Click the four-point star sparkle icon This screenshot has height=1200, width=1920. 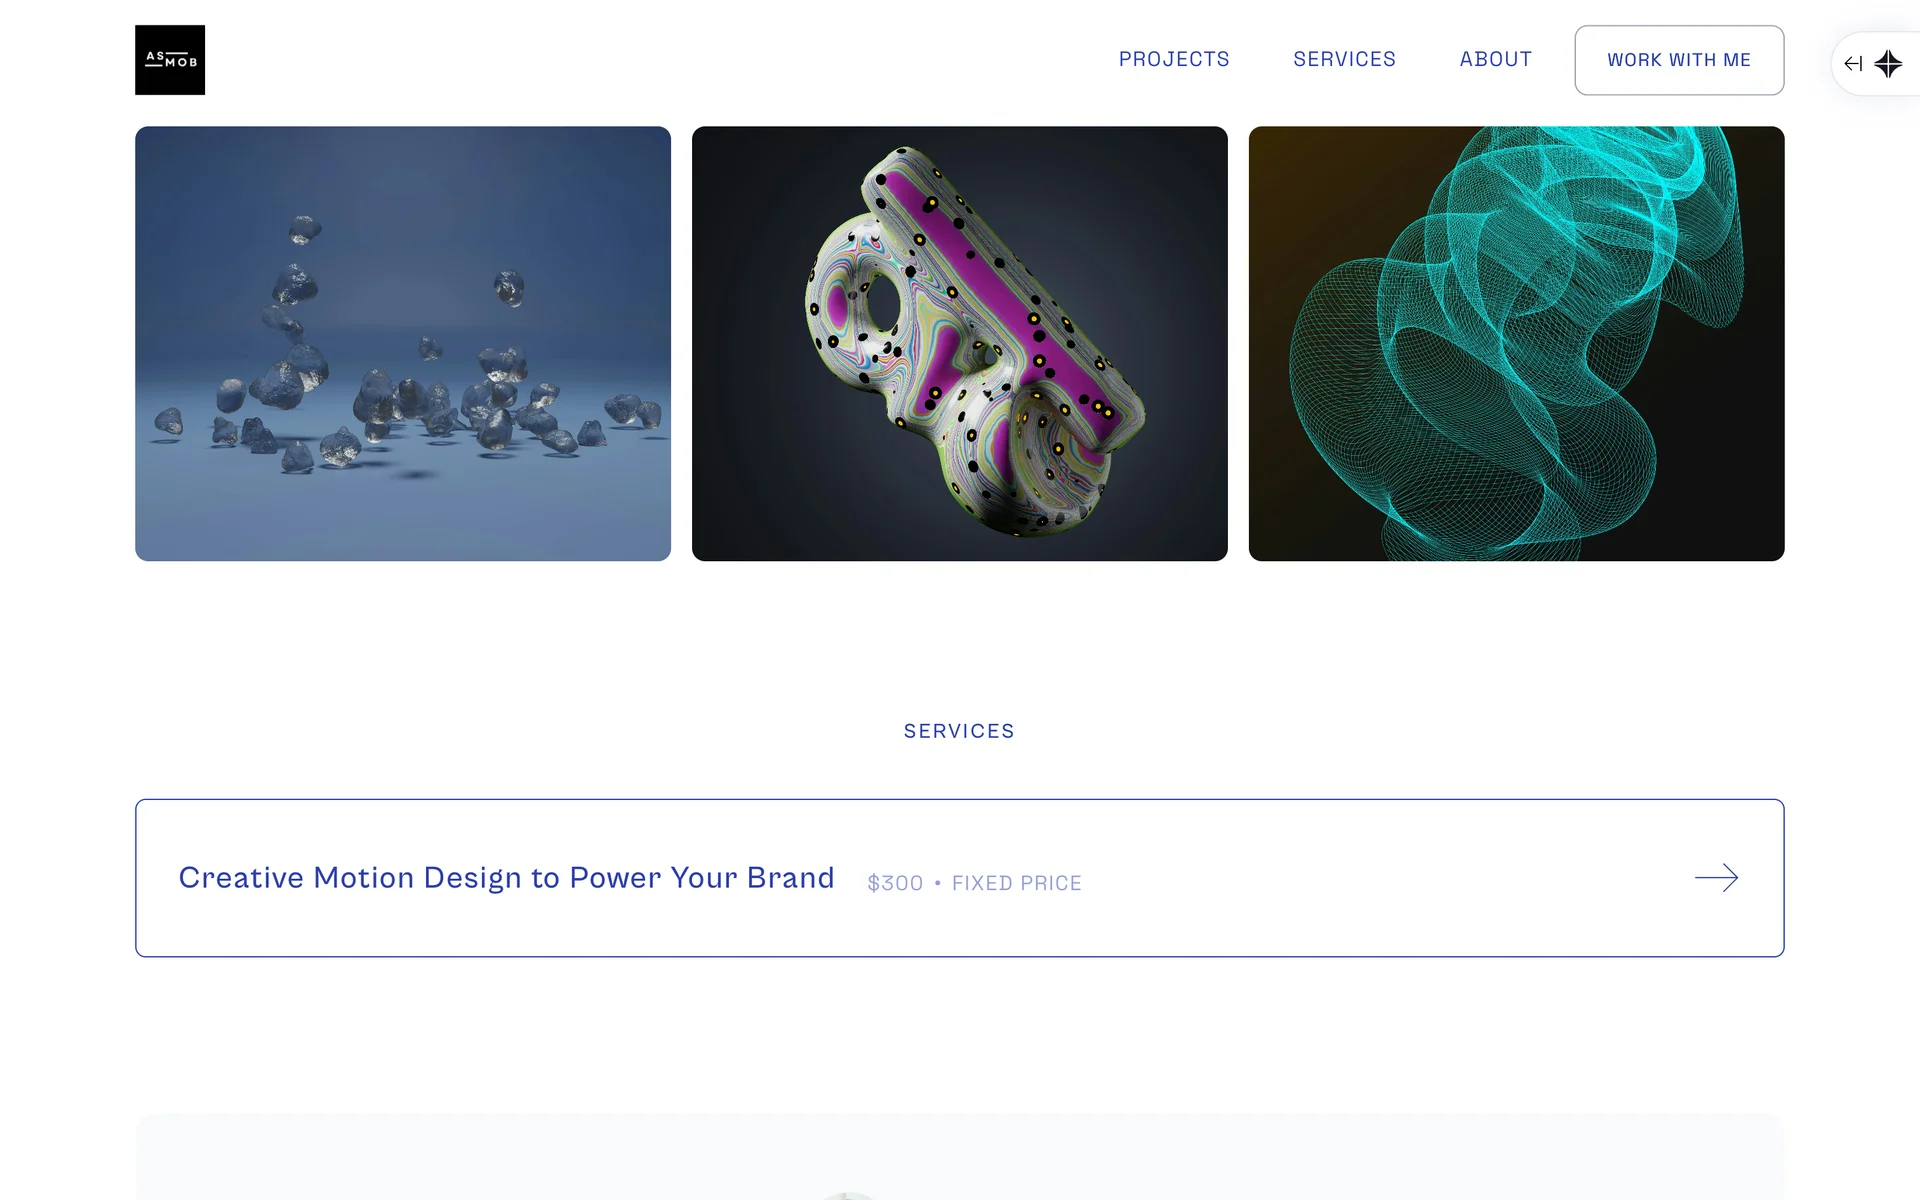[1888, 64]
